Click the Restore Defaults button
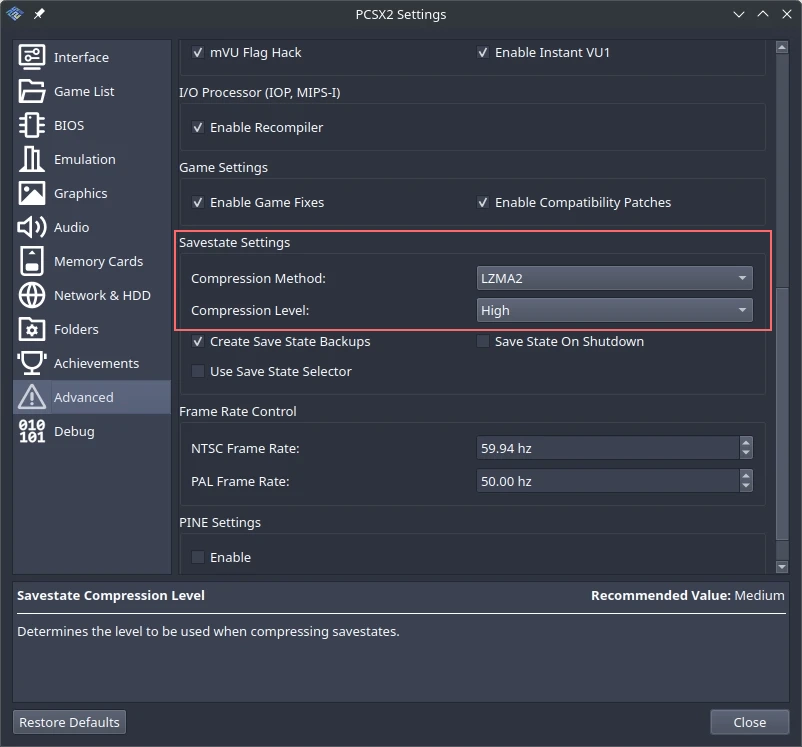This screenshot has height=747, width=802. (x=70, y=722)
